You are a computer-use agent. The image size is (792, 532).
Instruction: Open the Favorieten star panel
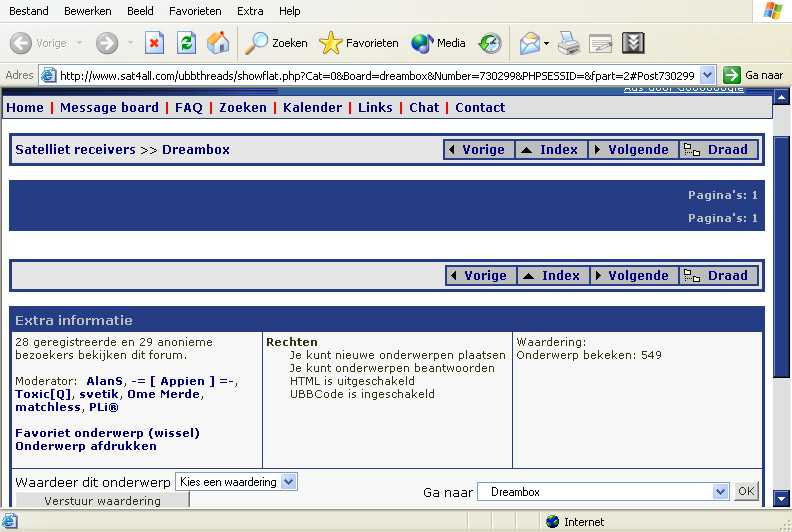tap(359, 43)
